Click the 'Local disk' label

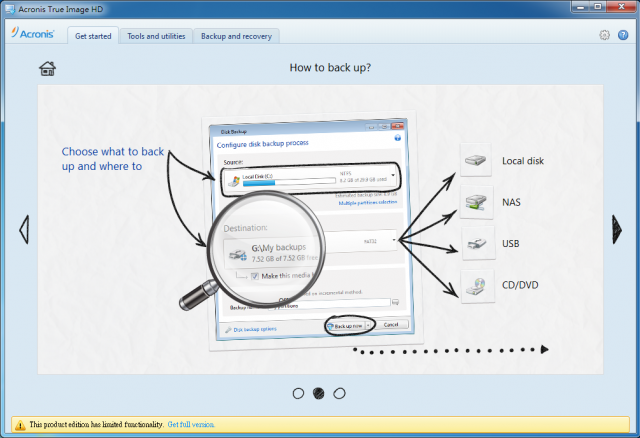(523, 161)
